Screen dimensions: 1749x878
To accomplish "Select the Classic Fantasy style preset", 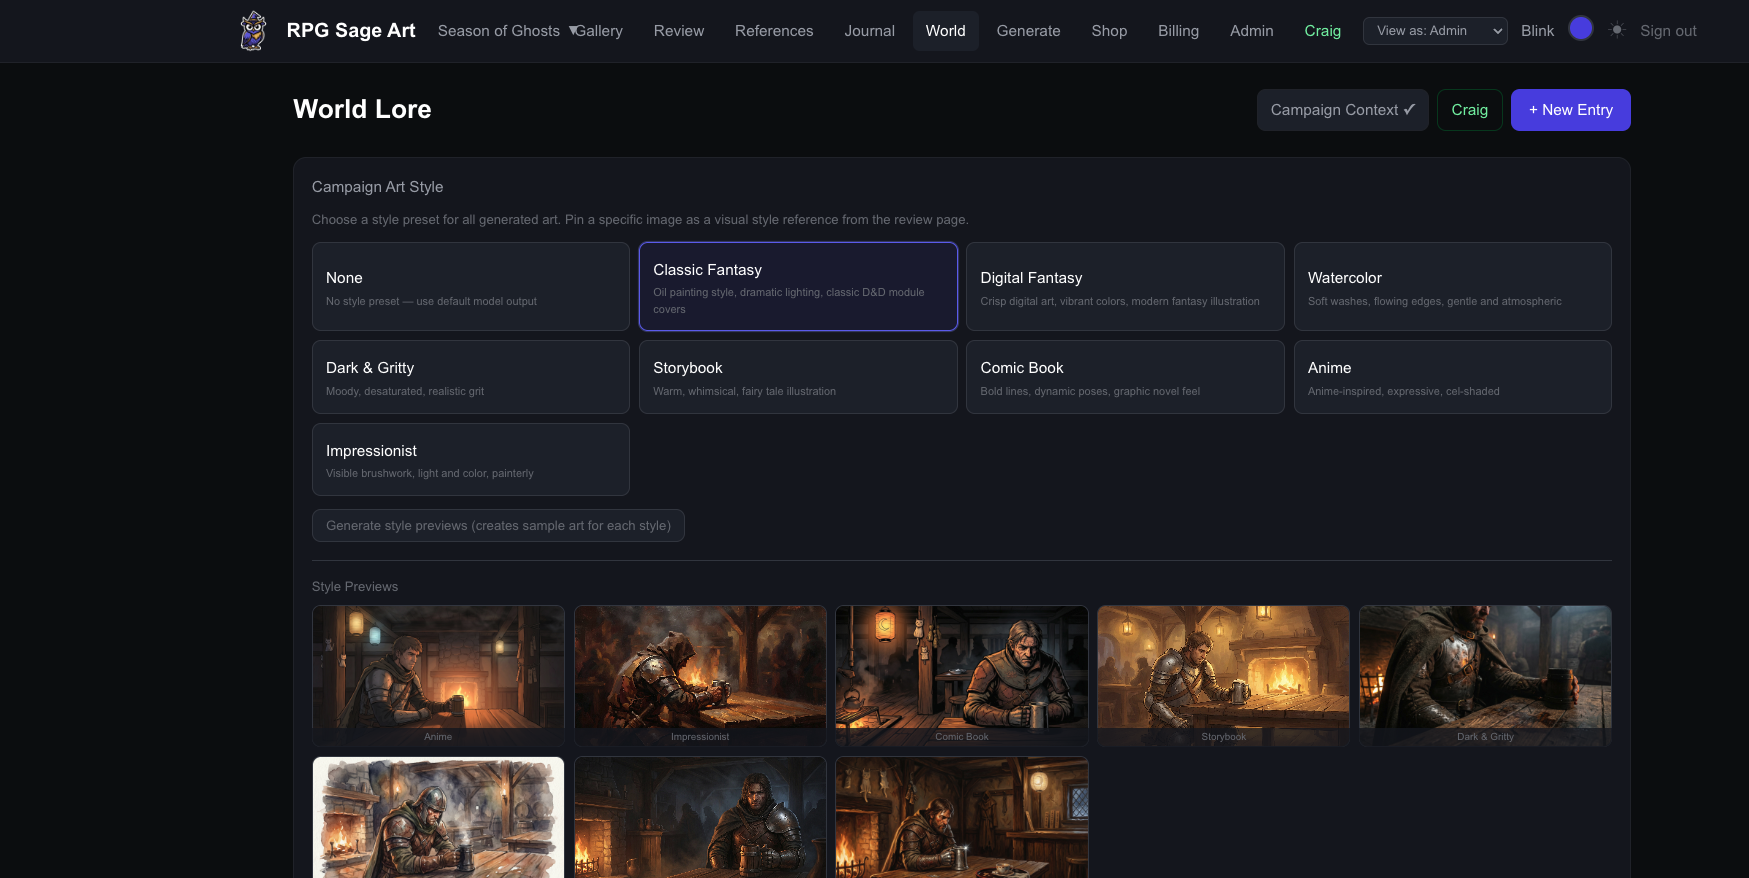I will point(798,287).
